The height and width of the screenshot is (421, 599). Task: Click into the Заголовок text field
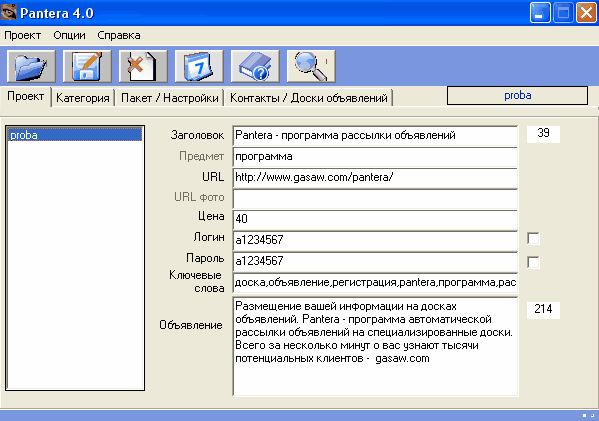click(x=375, y=135)
